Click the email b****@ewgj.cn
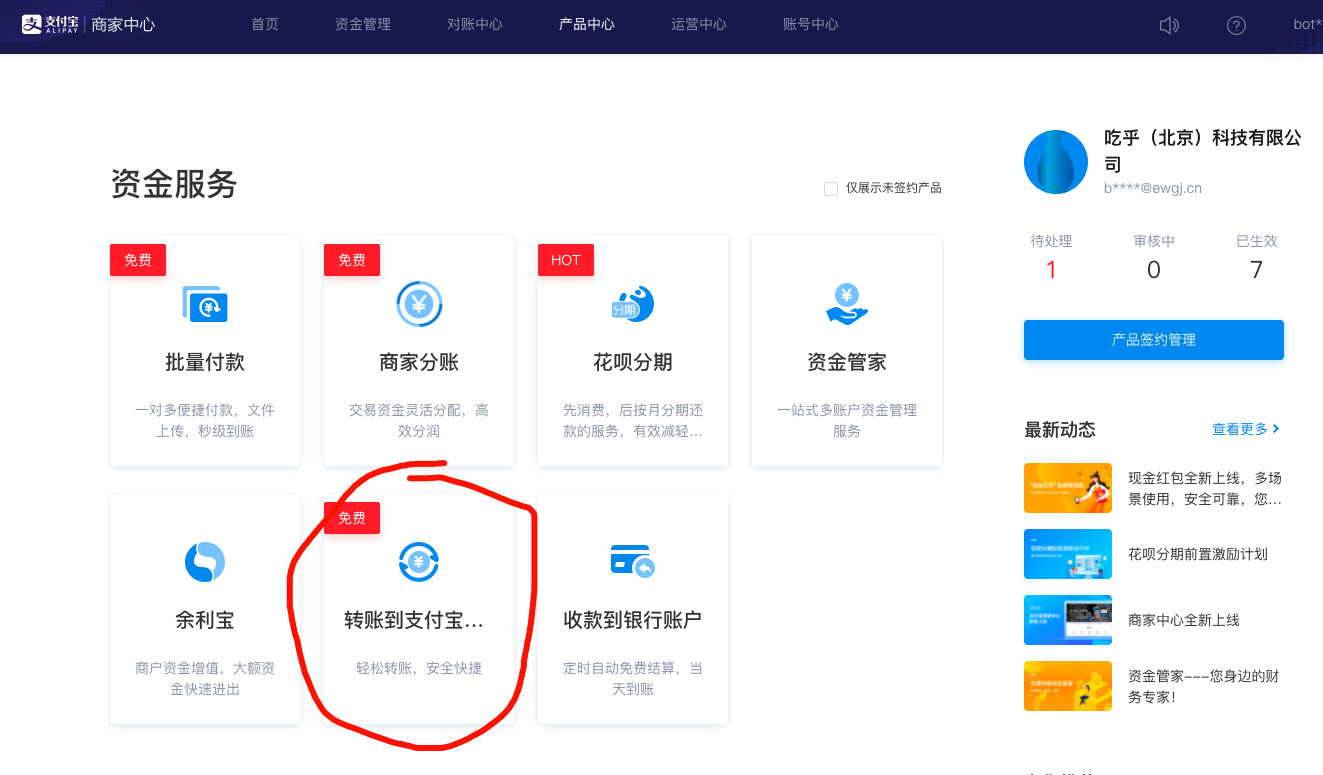The width and height of the screenshot is (1323, 775). point(1153,188)
